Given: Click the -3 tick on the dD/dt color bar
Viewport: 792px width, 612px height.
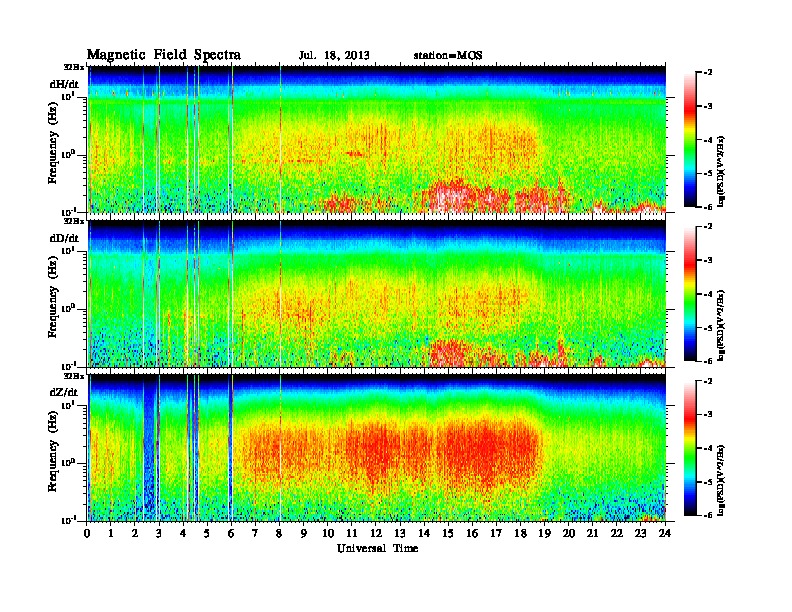Looking at the screenshot, I should point(708,260).
